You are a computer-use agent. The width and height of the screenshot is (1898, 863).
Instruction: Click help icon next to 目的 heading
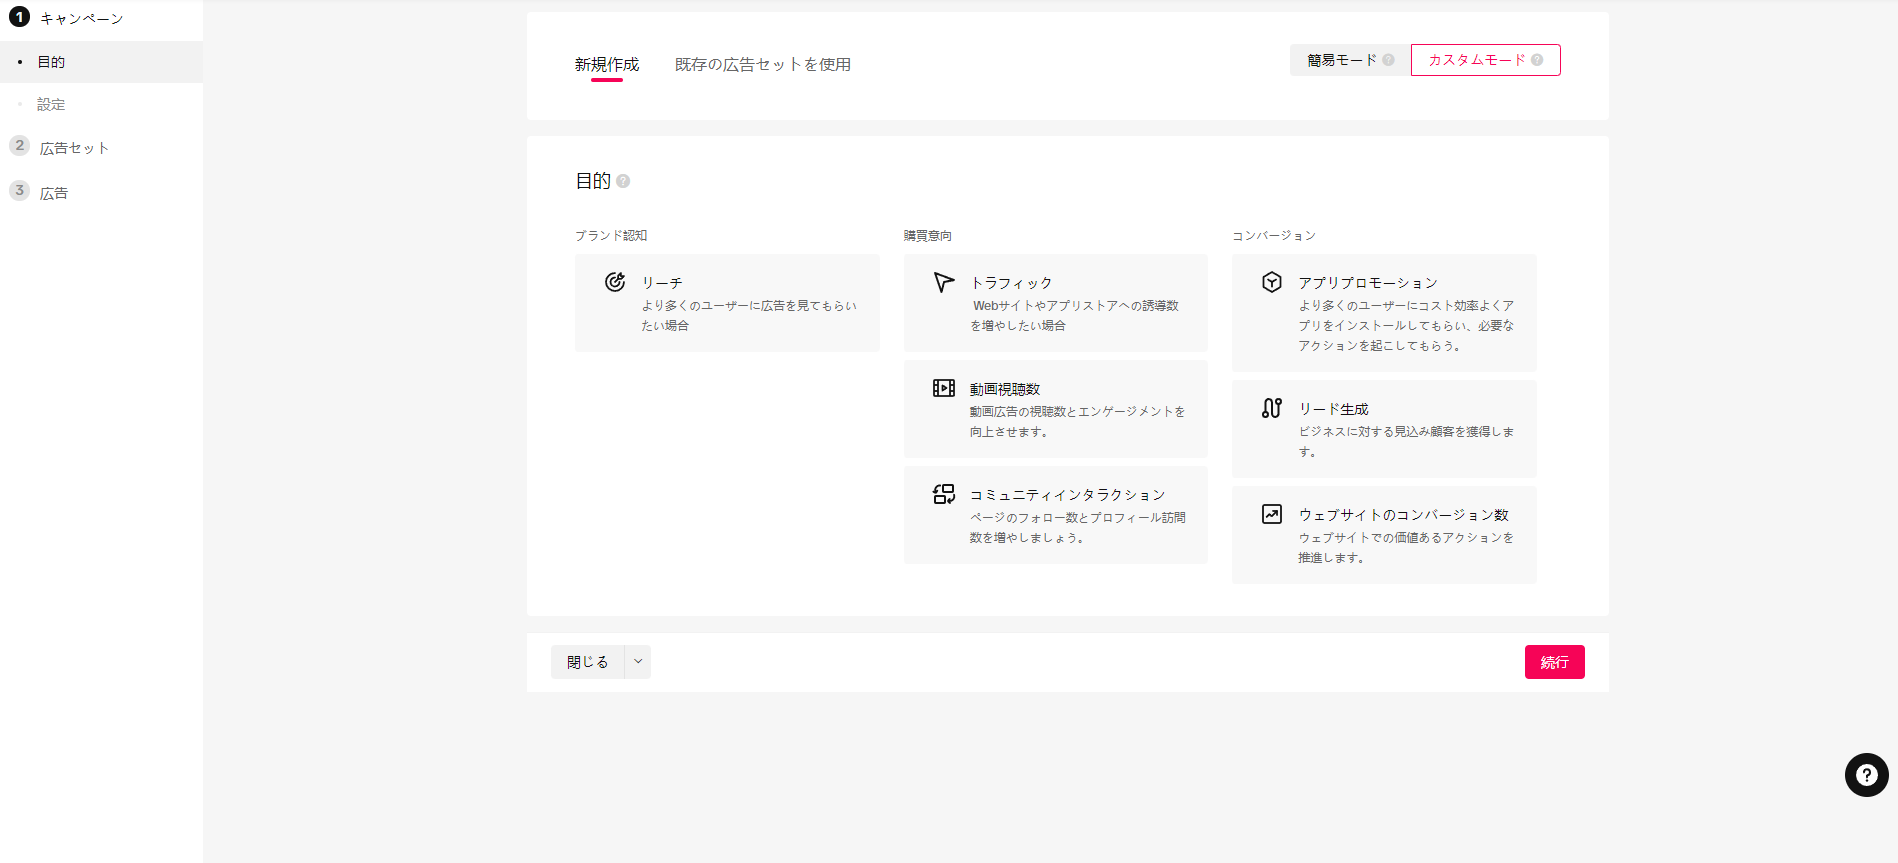click(623, 181)
